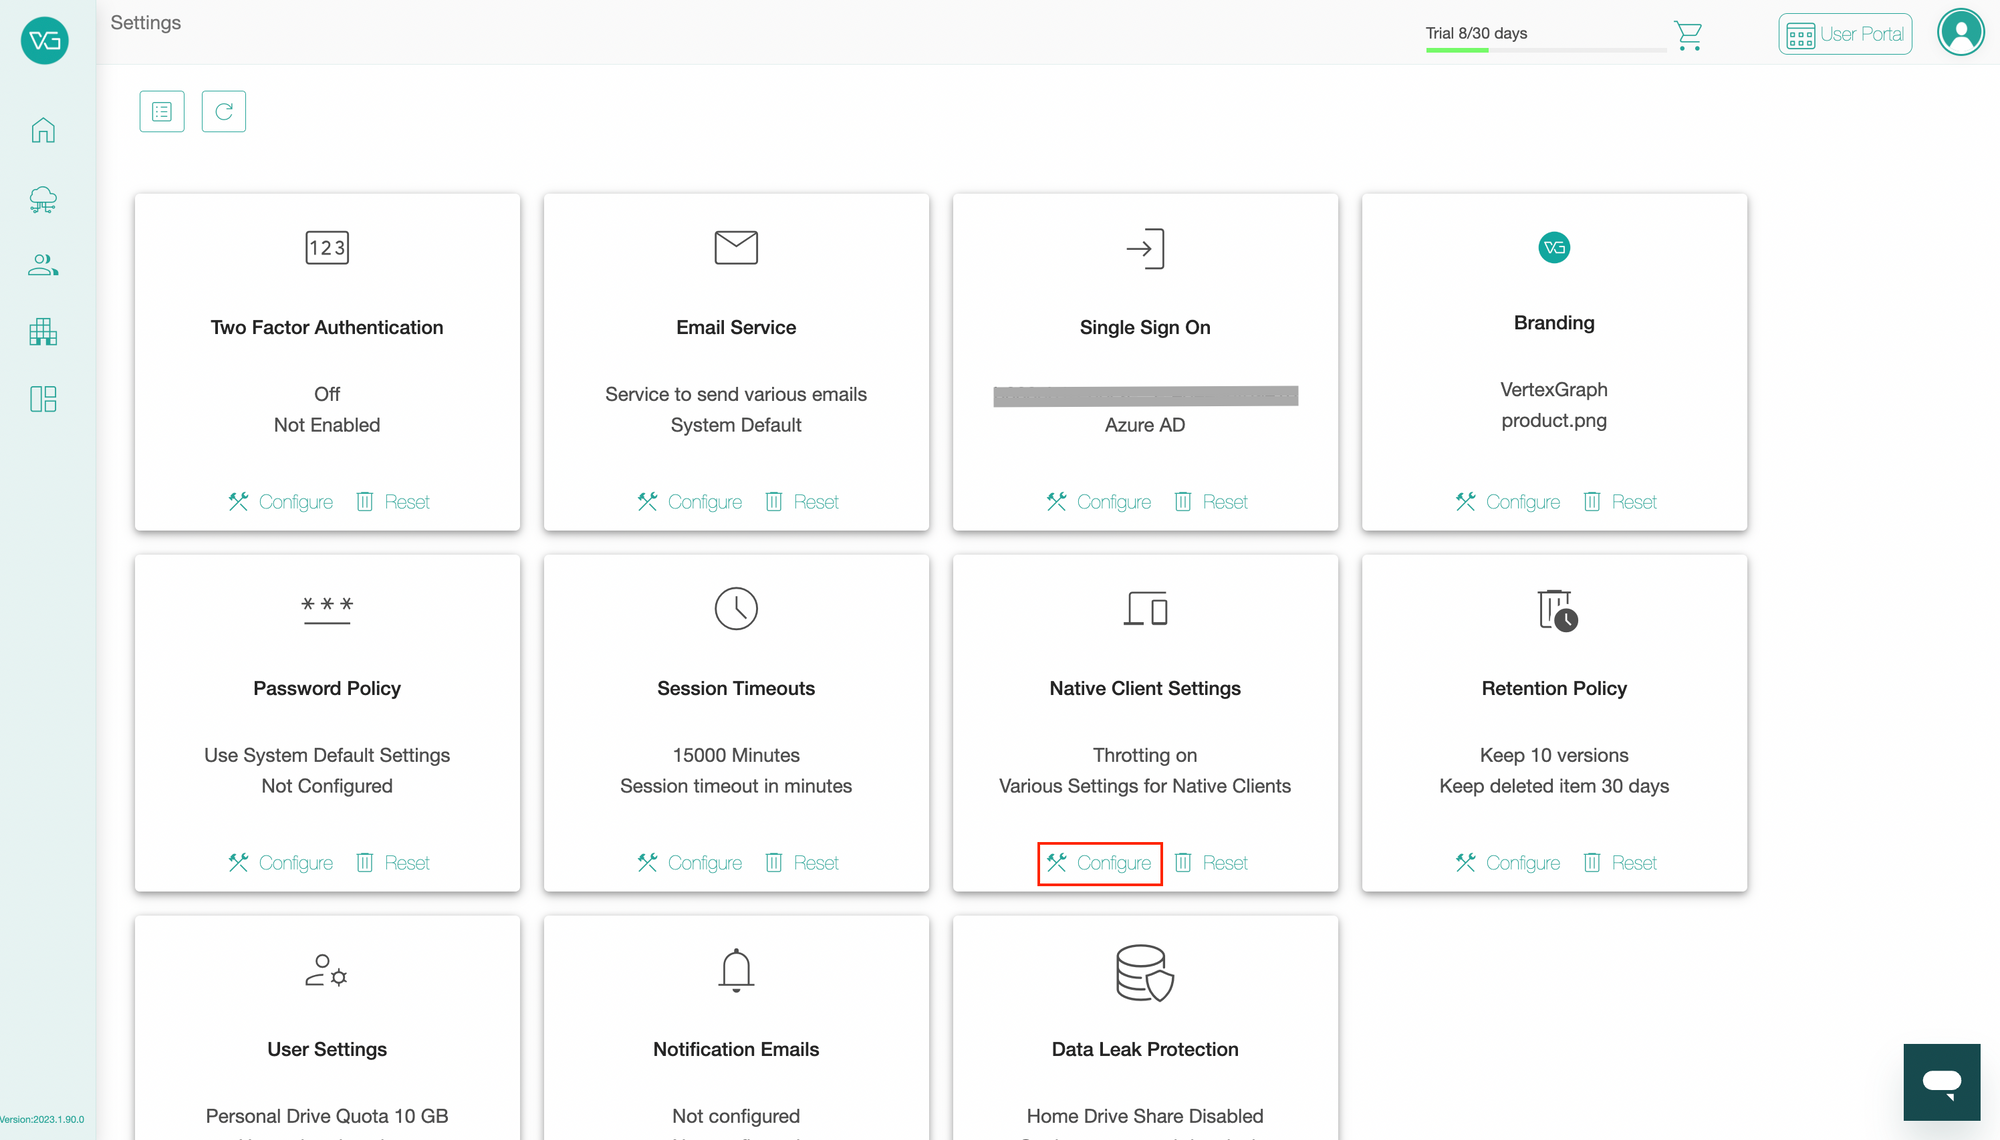Screen dimensions: 2000x1140
Task: Switch to list view using the toolbar icon
Action: point(161,111)
